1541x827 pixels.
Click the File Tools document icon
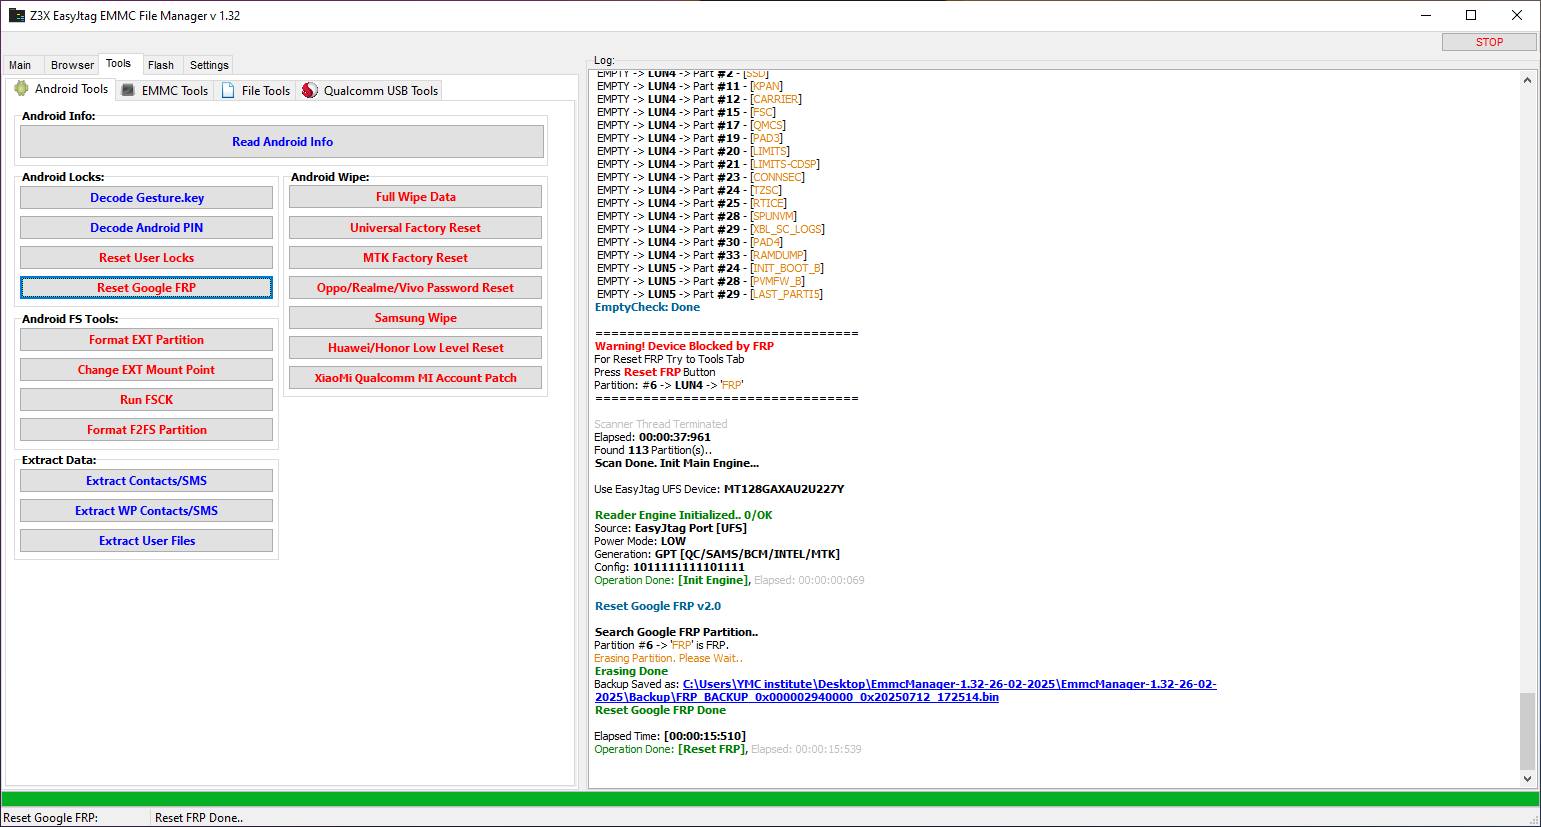[228, 90]
